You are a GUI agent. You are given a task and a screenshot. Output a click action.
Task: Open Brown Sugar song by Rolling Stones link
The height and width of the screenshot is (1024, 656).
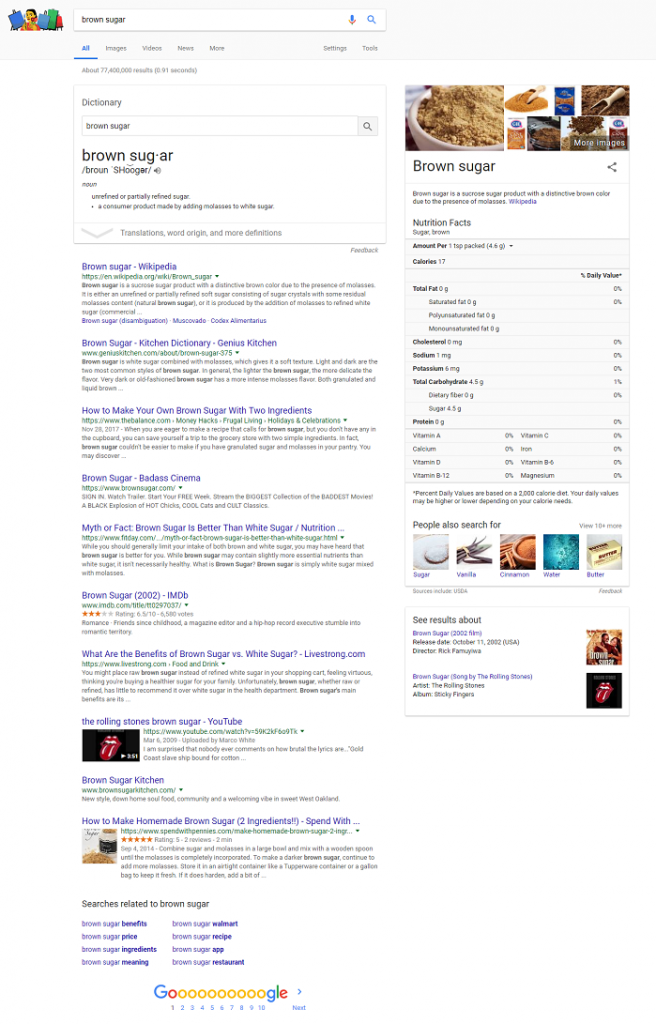[472, 677]
